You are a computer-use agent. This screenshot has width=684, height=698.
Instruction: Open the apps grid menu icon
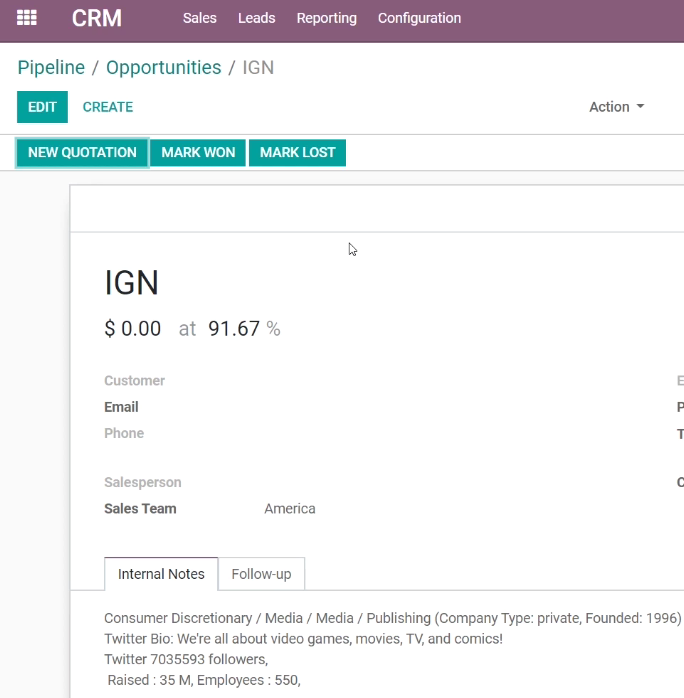(27, 18)
